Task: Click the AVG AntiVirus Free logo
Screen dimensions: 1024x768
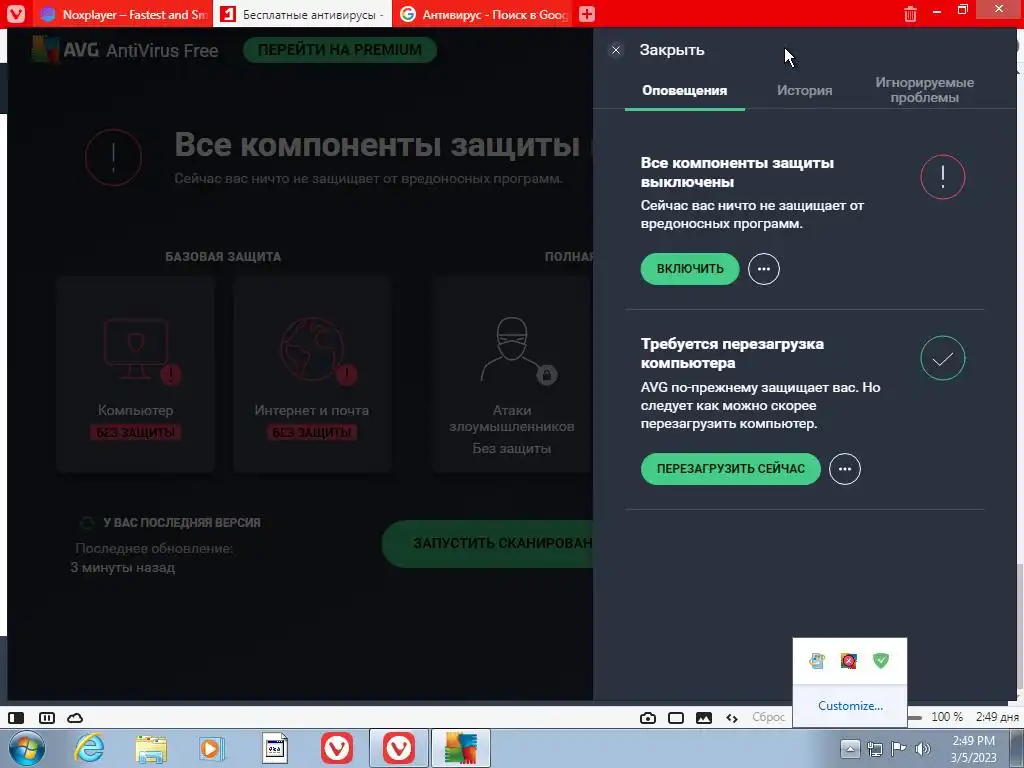Action: click(125, 50)
